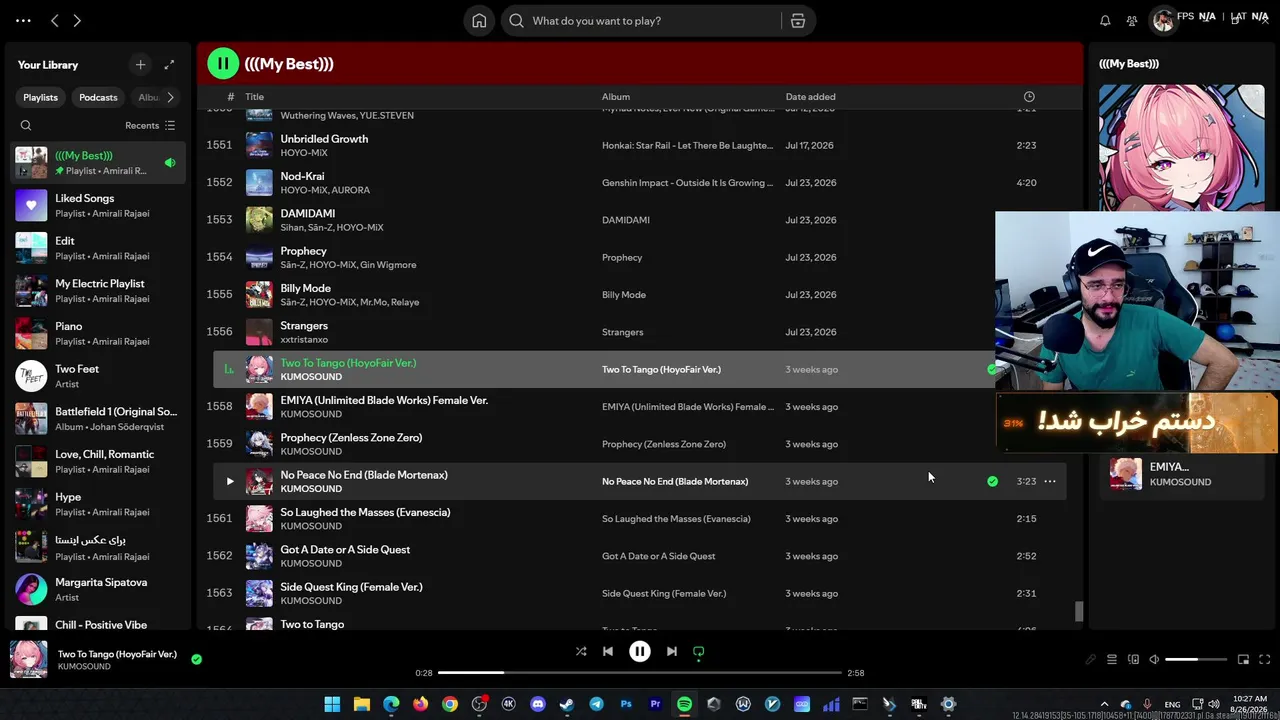Navigate back with the left arrow
The height and width of the screenshot is (720, 1280).
pos(55,21)
